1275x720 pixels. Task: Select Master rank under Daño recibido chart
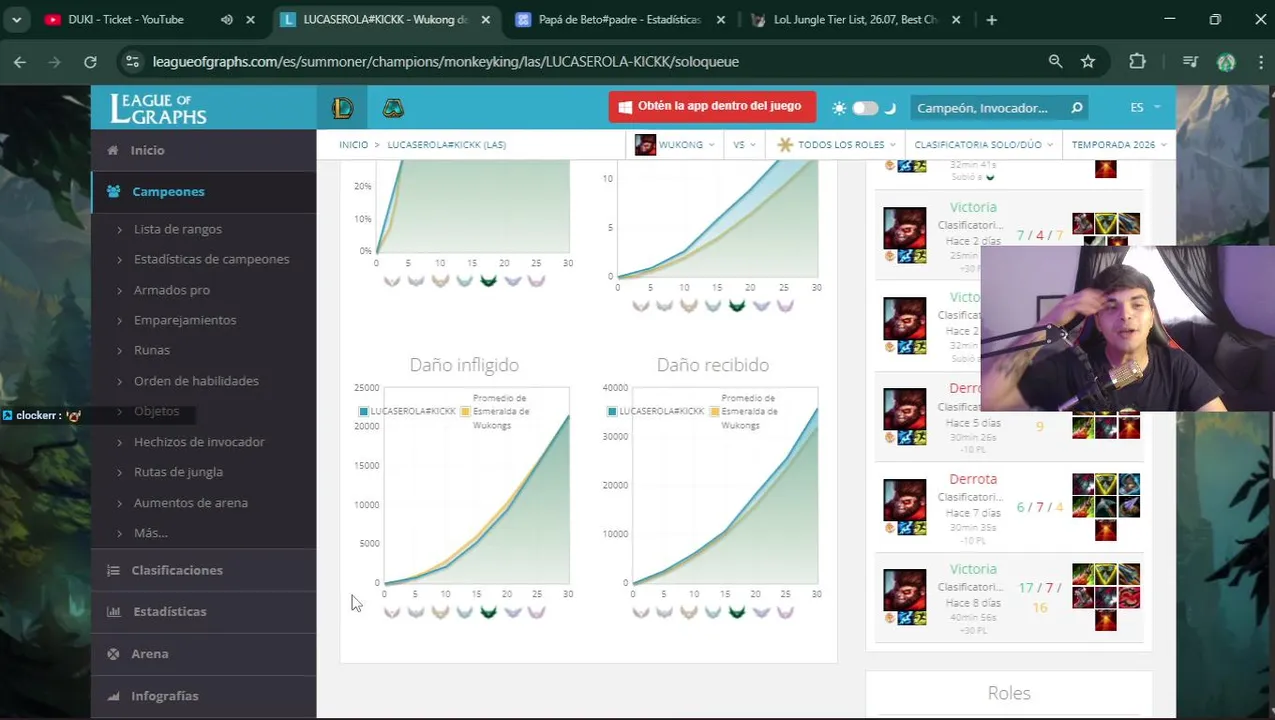(x=785, y=611)
